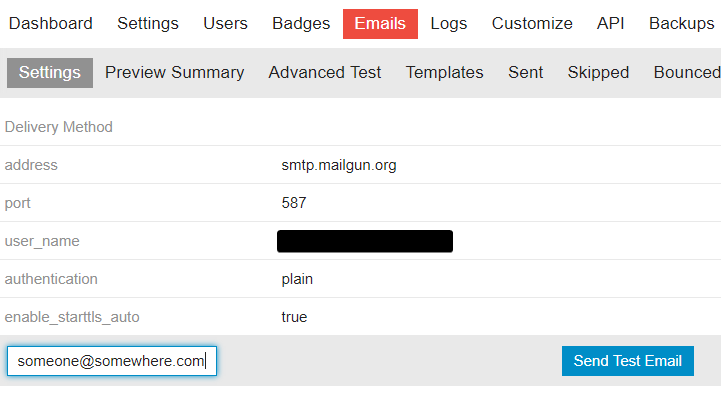Open the Advanced Test sub-tab

pos(325,73)
